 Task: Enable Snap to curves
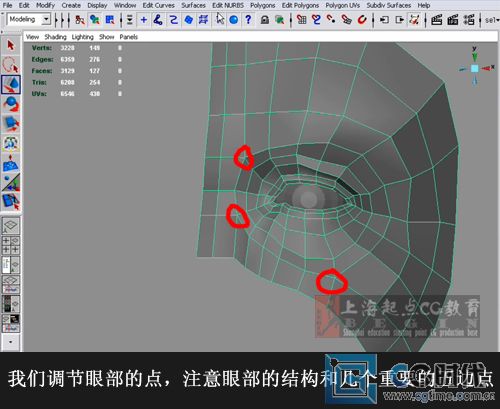point(316,20)
